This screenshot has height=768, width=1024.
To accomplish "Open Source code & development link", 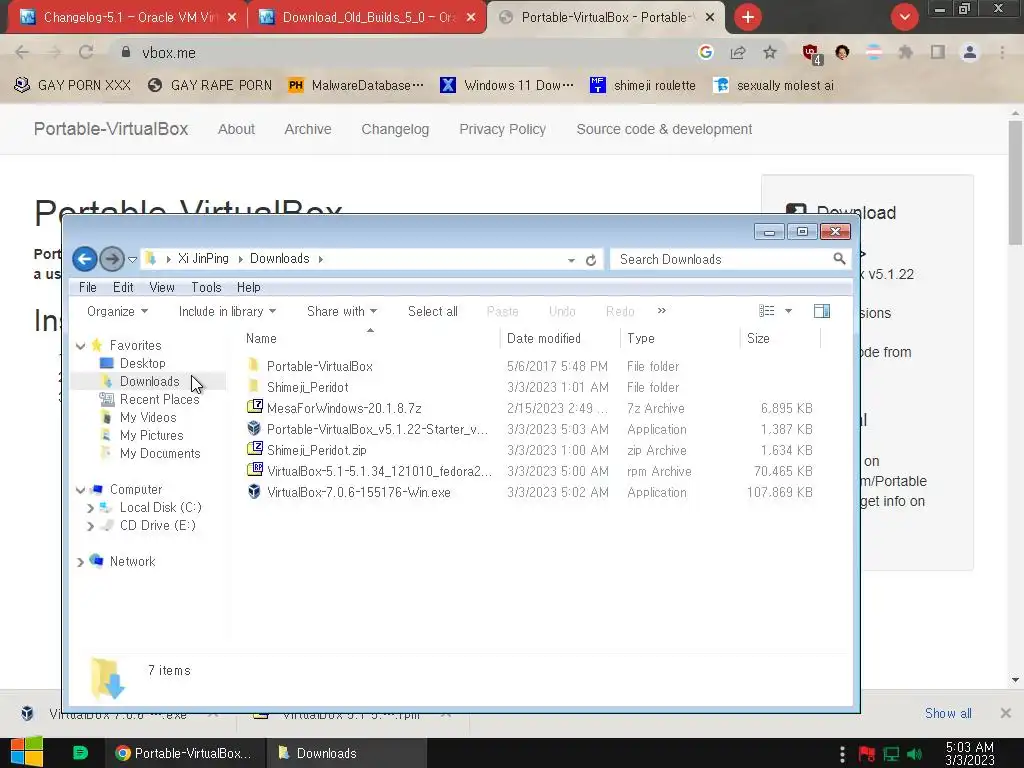I will 664,129.
